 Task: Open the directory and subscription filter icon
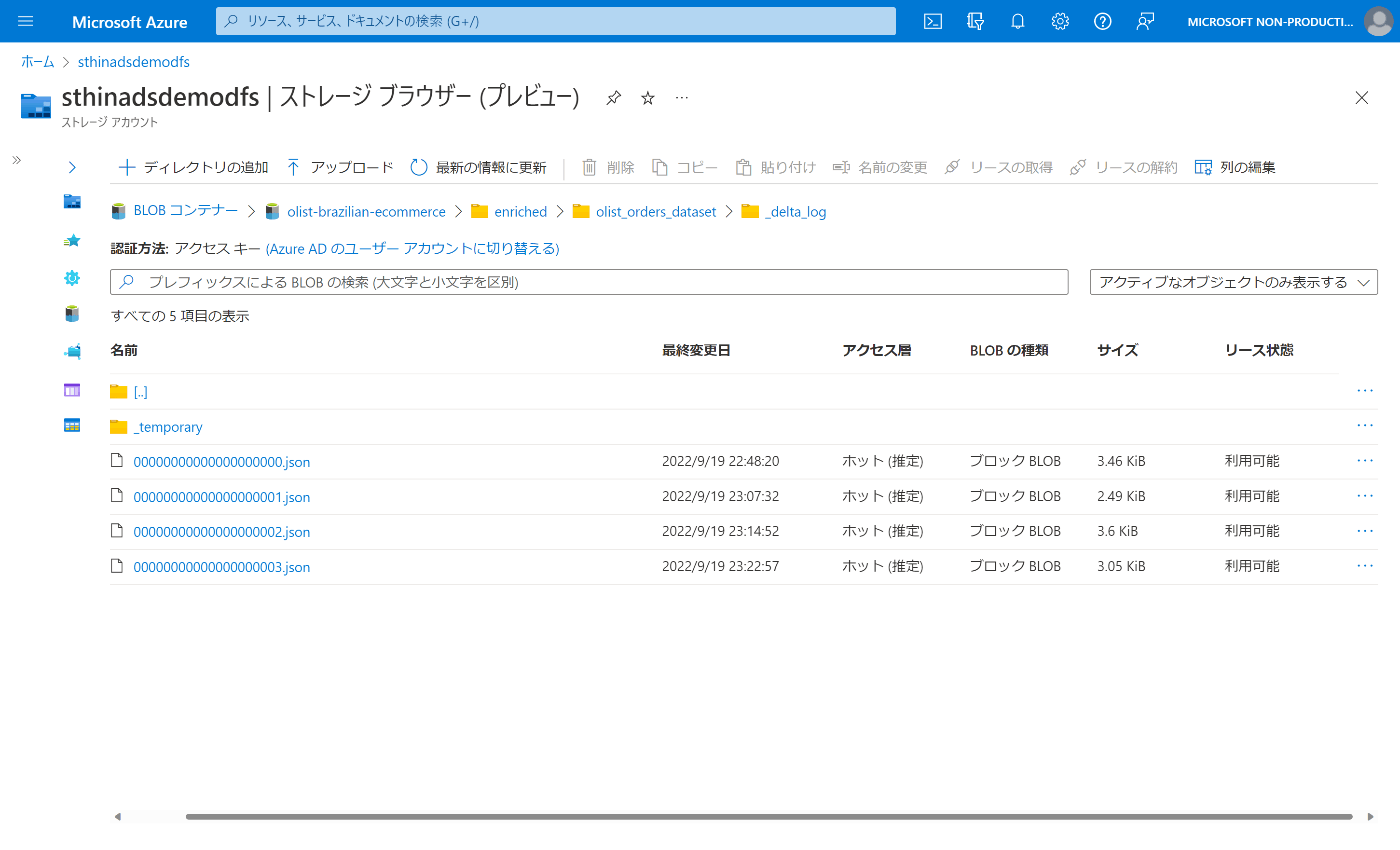pos(976,21)
